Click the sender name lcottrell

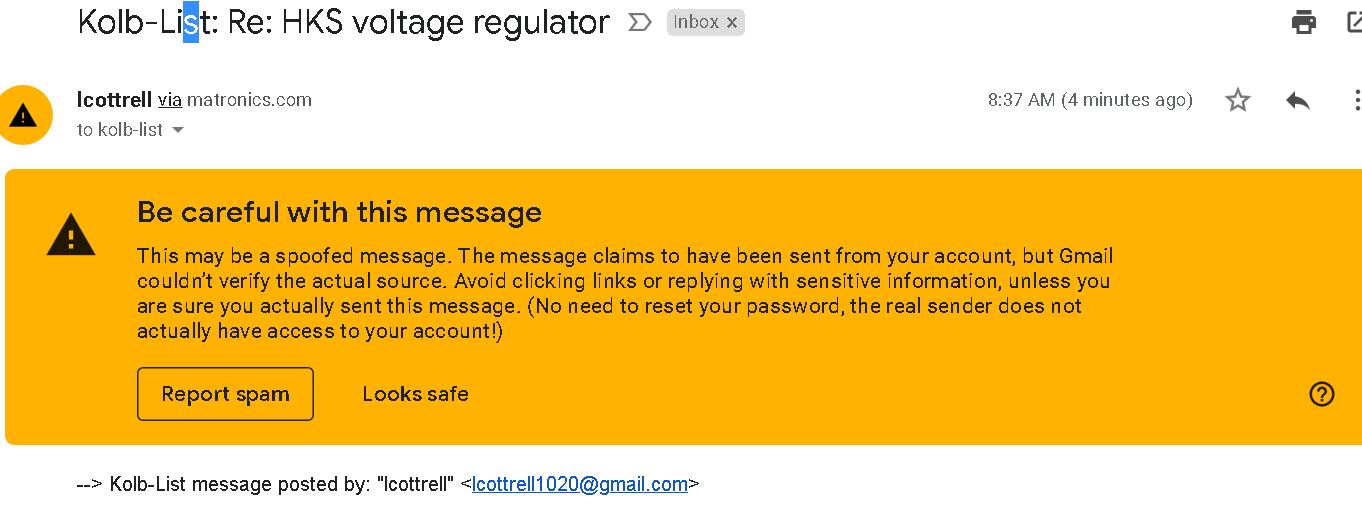click(114, 100)
